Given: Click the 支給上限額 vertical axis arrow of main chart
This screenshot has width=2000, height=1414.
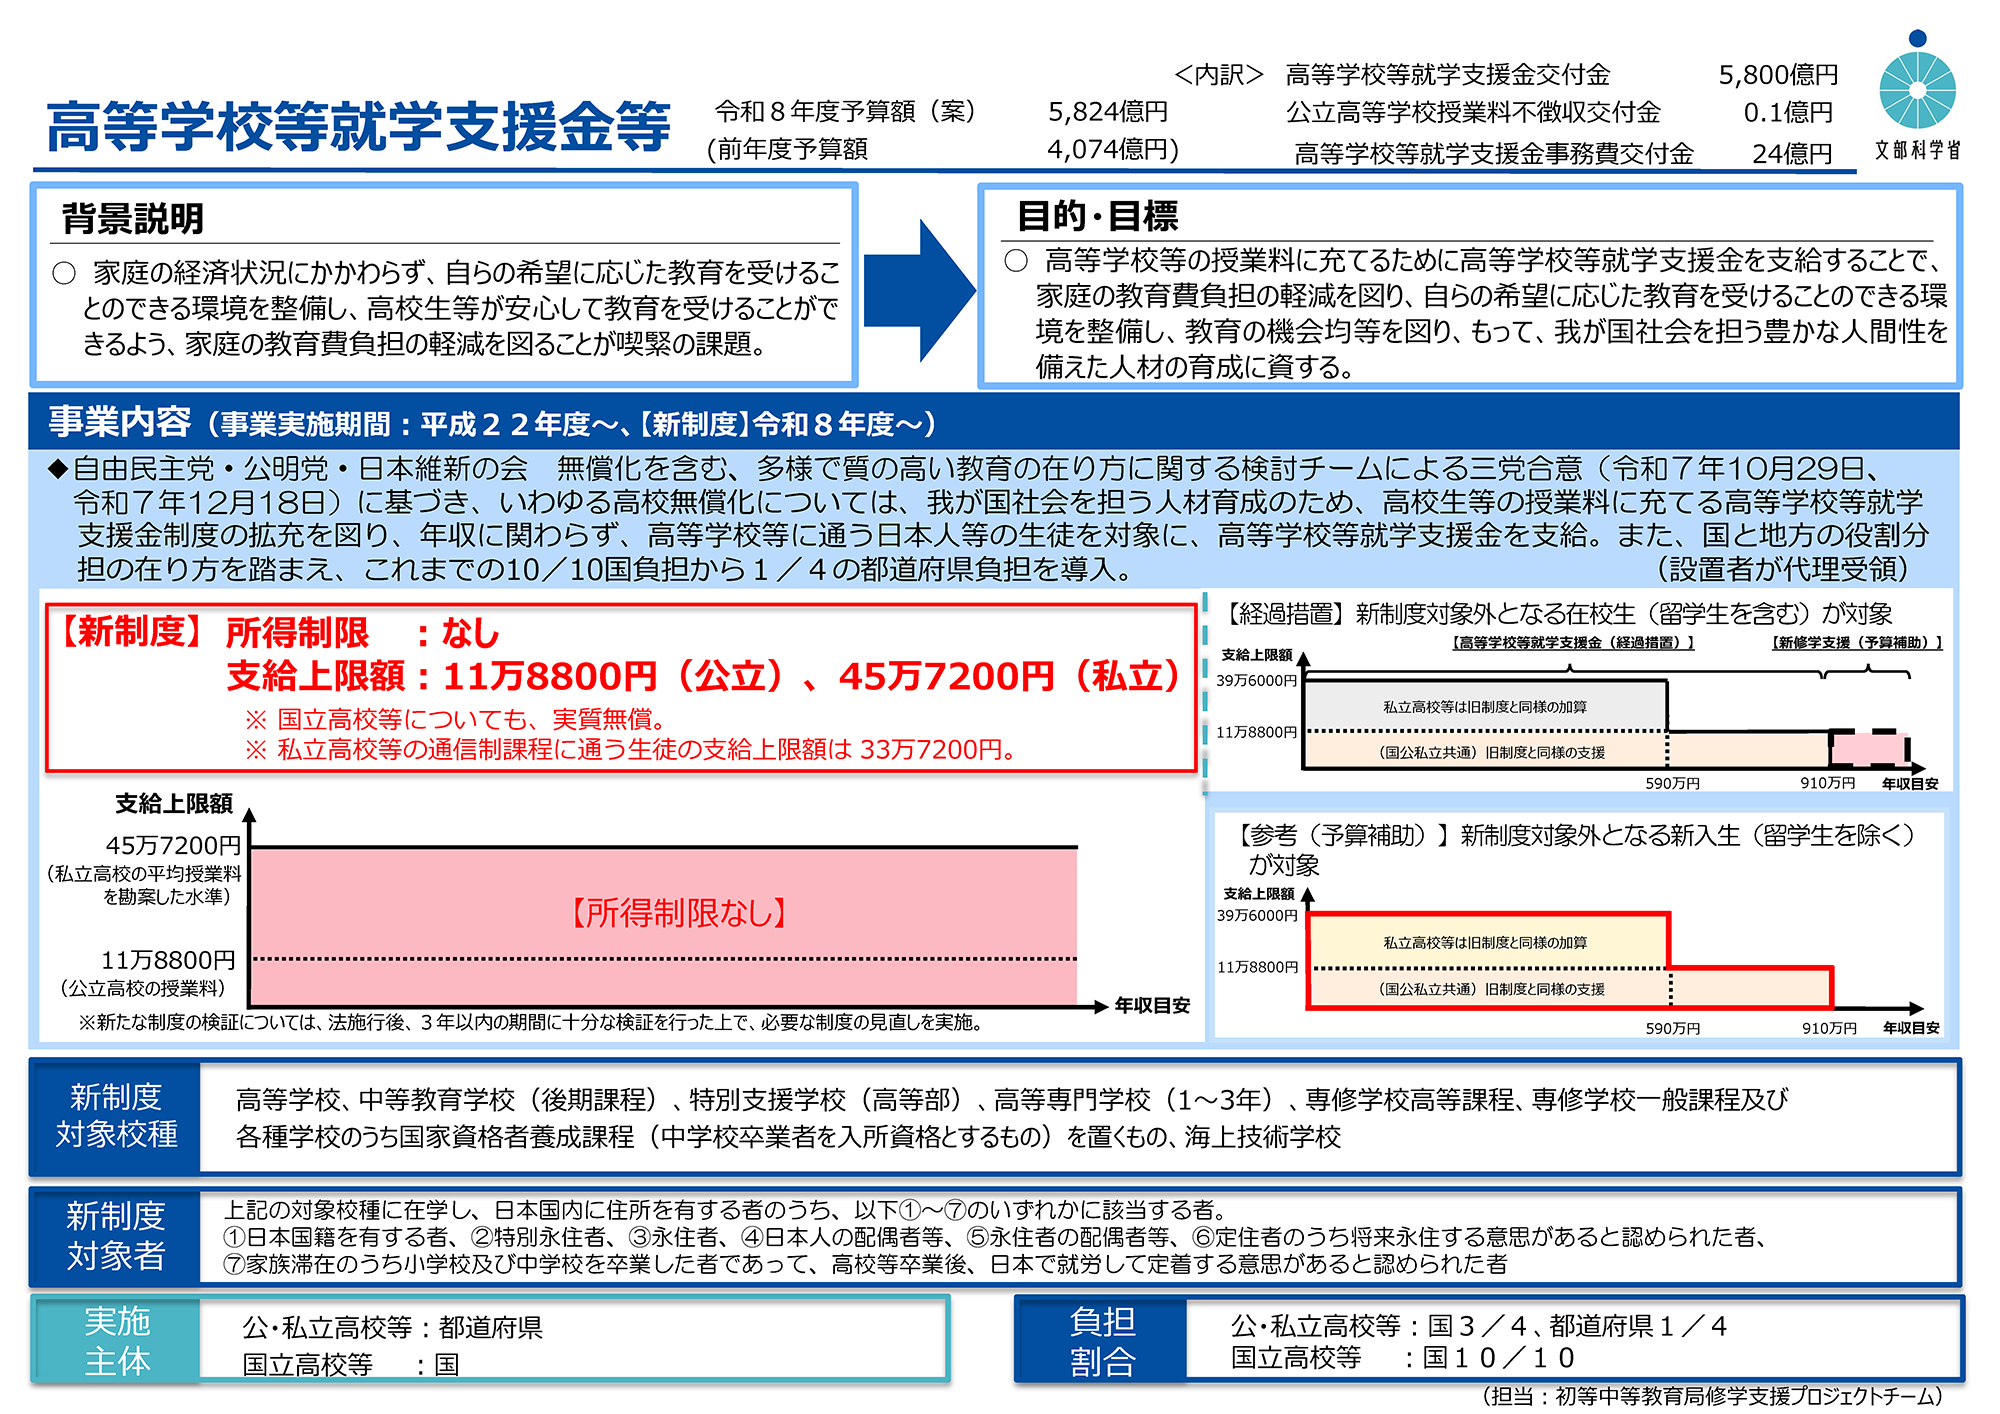Looking at the screenshot, I should [x=250, y=817].
